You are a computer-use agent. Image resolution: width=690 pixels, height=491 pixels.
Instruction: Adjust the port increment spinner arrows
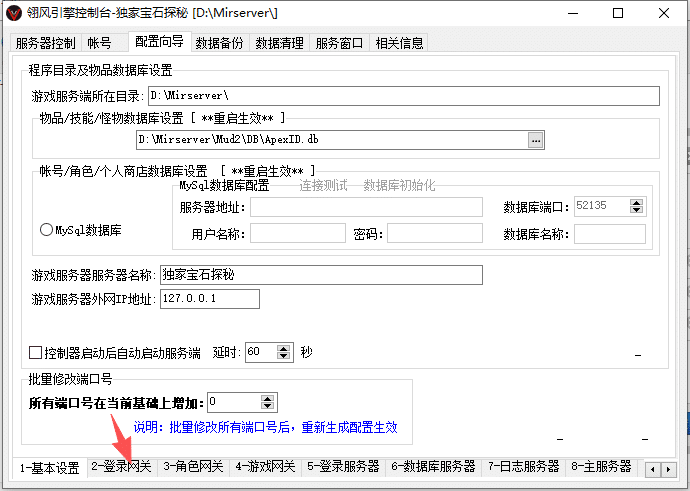(x=267, y=402)
